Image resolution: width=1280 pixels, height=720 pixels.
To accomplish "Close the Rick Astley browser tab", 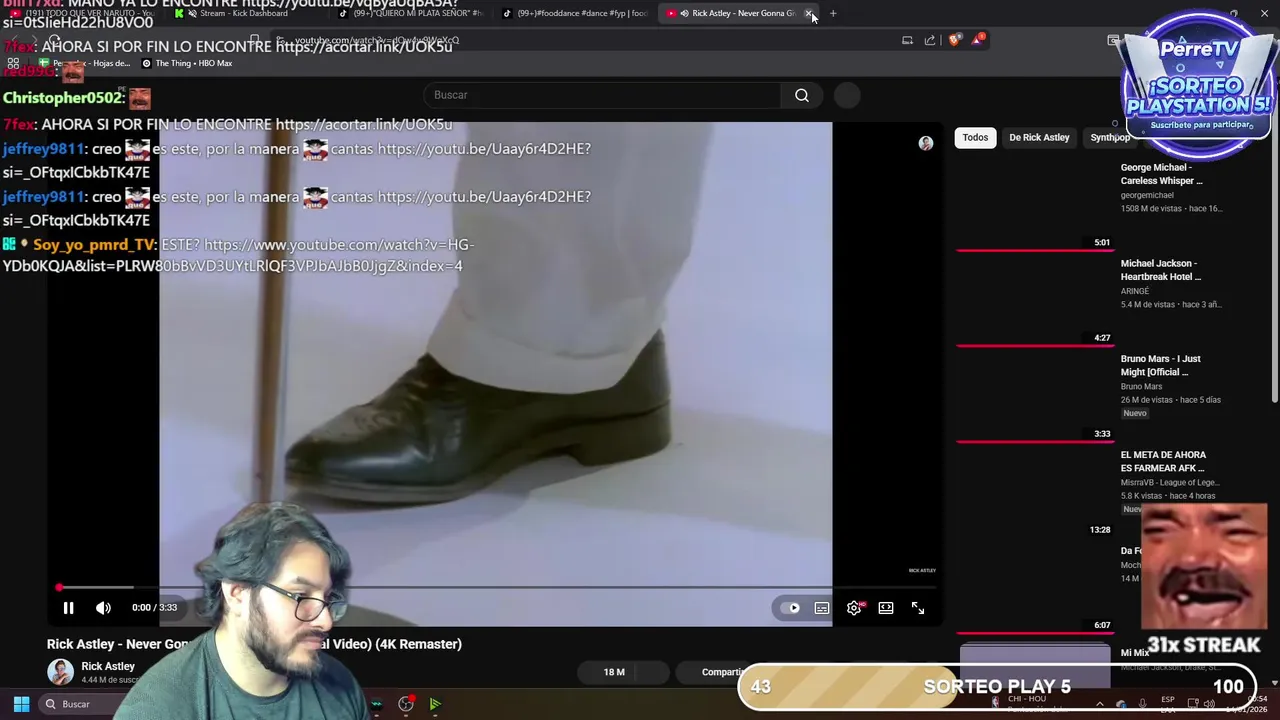I will pos(809,13).
